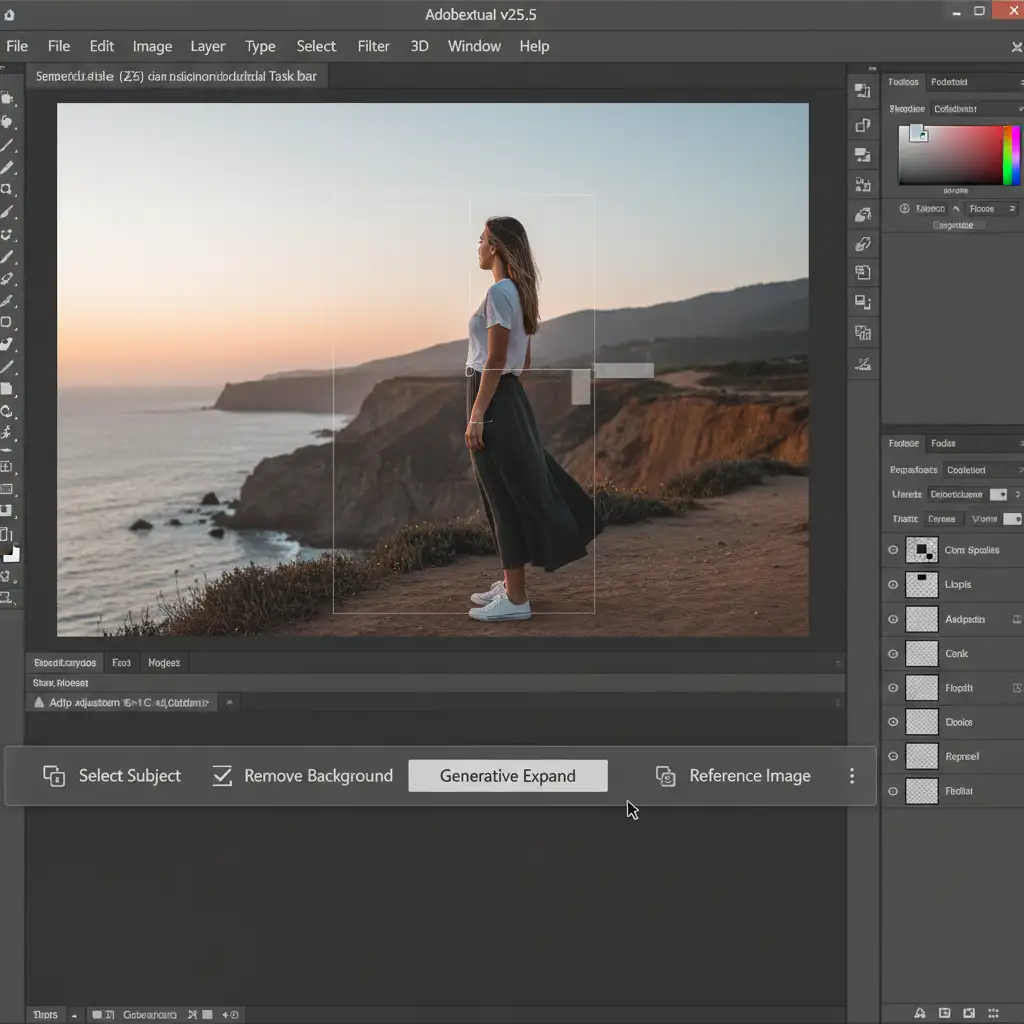1024x1024 pixels.
Task: Click the rainbow hue strip in color picker
Action: [x=1012, y=155]
